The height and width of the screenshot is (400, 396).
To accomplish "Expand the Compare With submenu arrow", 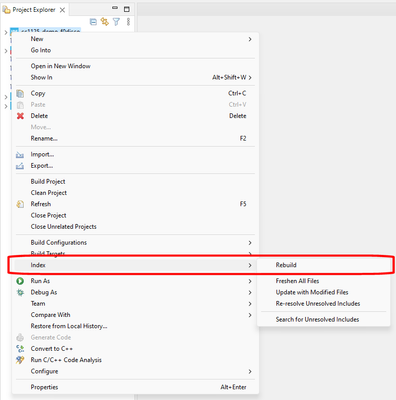I will 250,315.
